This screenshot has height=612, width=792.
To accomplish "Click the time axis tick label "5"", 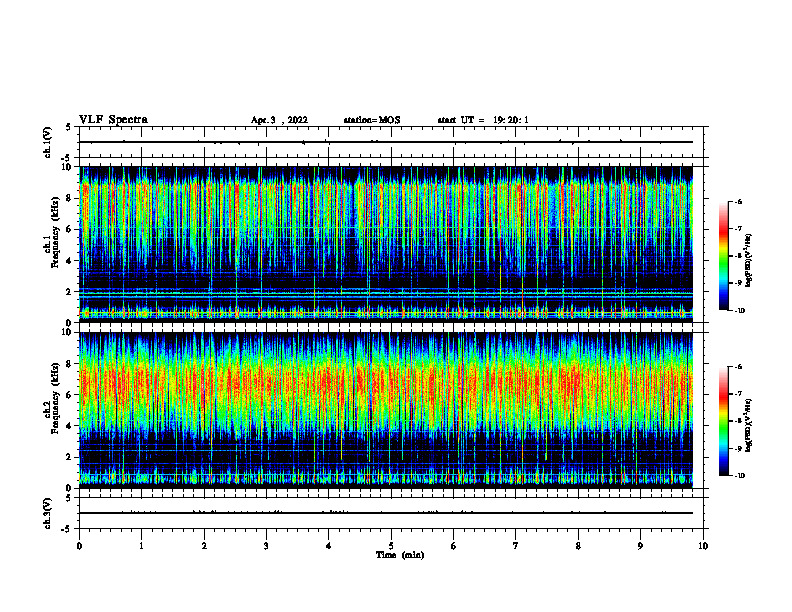I will click(391, 546).
